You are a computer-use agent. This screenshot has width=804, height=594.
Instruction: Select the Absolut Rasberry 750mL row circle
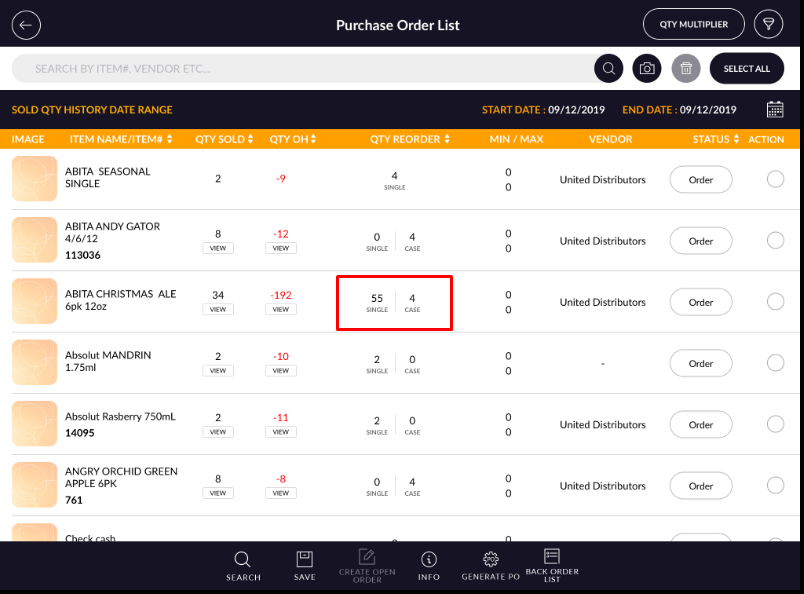pyautogui.click(x=775, y=424)
